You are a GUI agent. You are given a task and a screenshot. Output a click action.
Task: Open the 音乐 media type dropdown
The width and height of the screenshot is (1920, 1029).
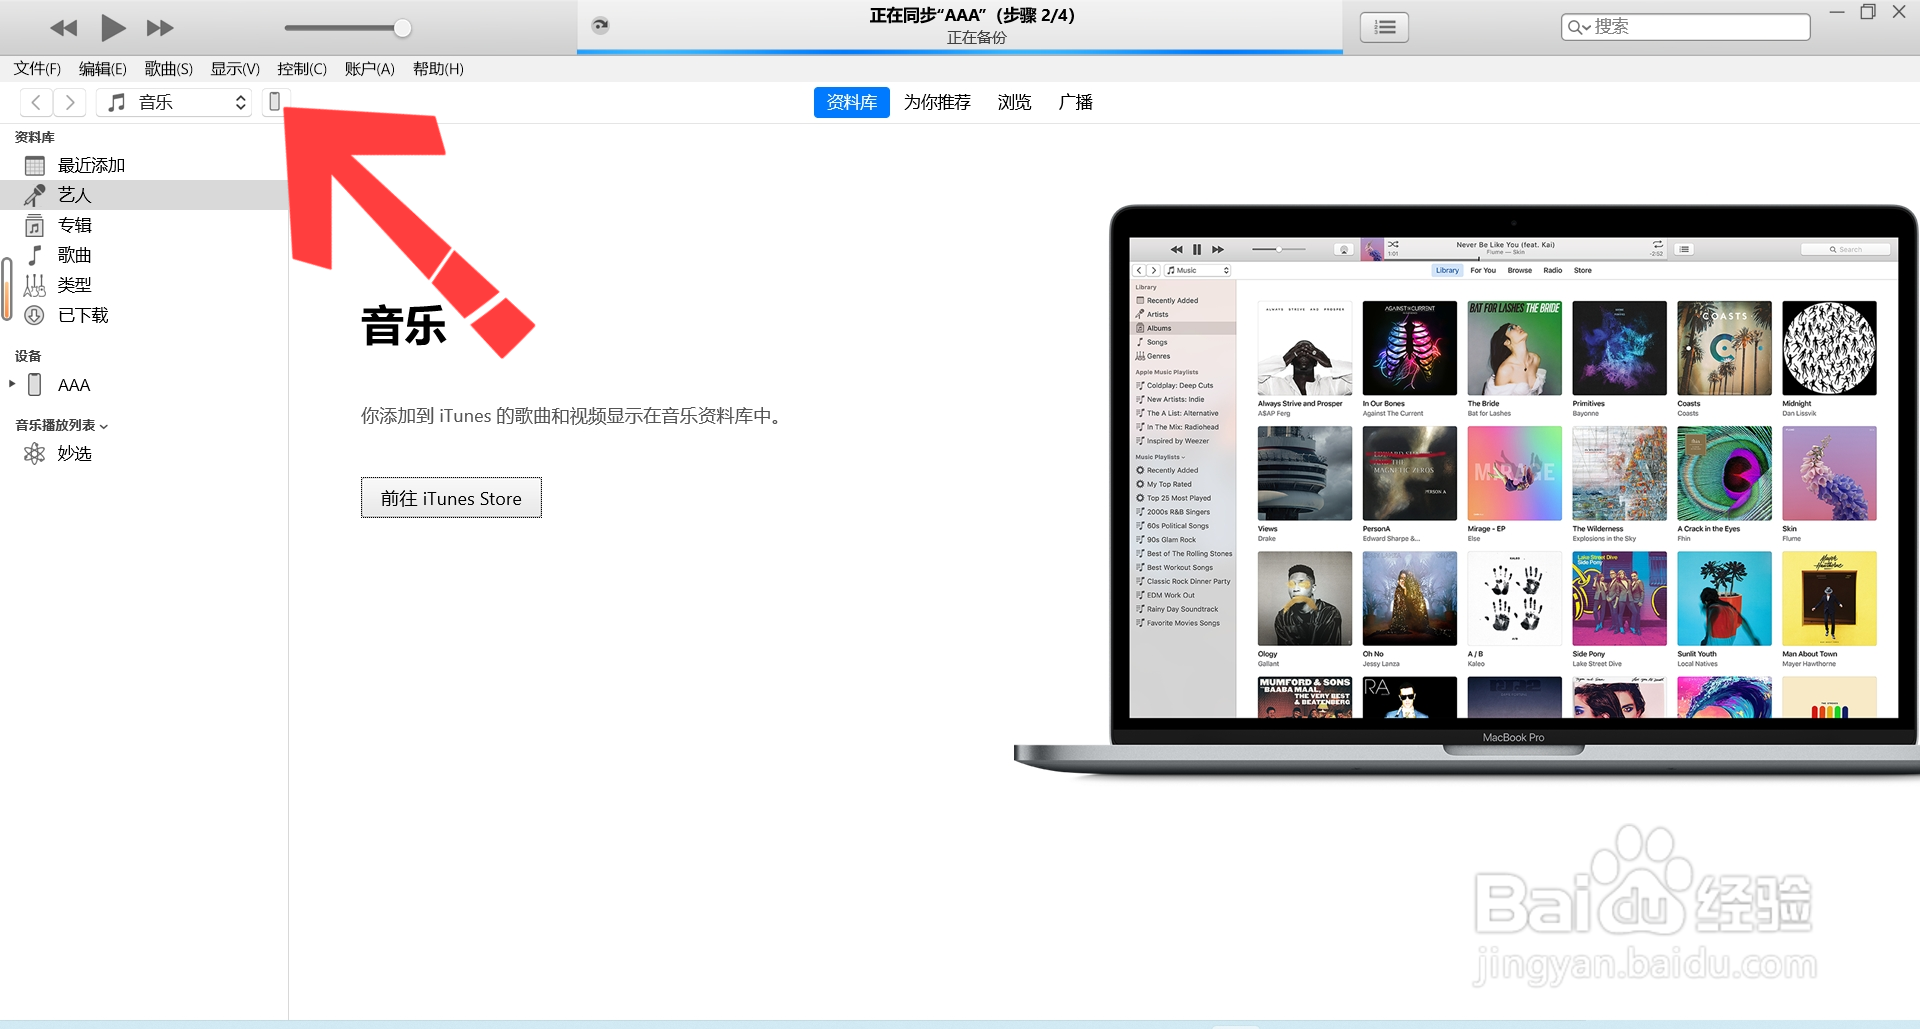click(174, 102)
